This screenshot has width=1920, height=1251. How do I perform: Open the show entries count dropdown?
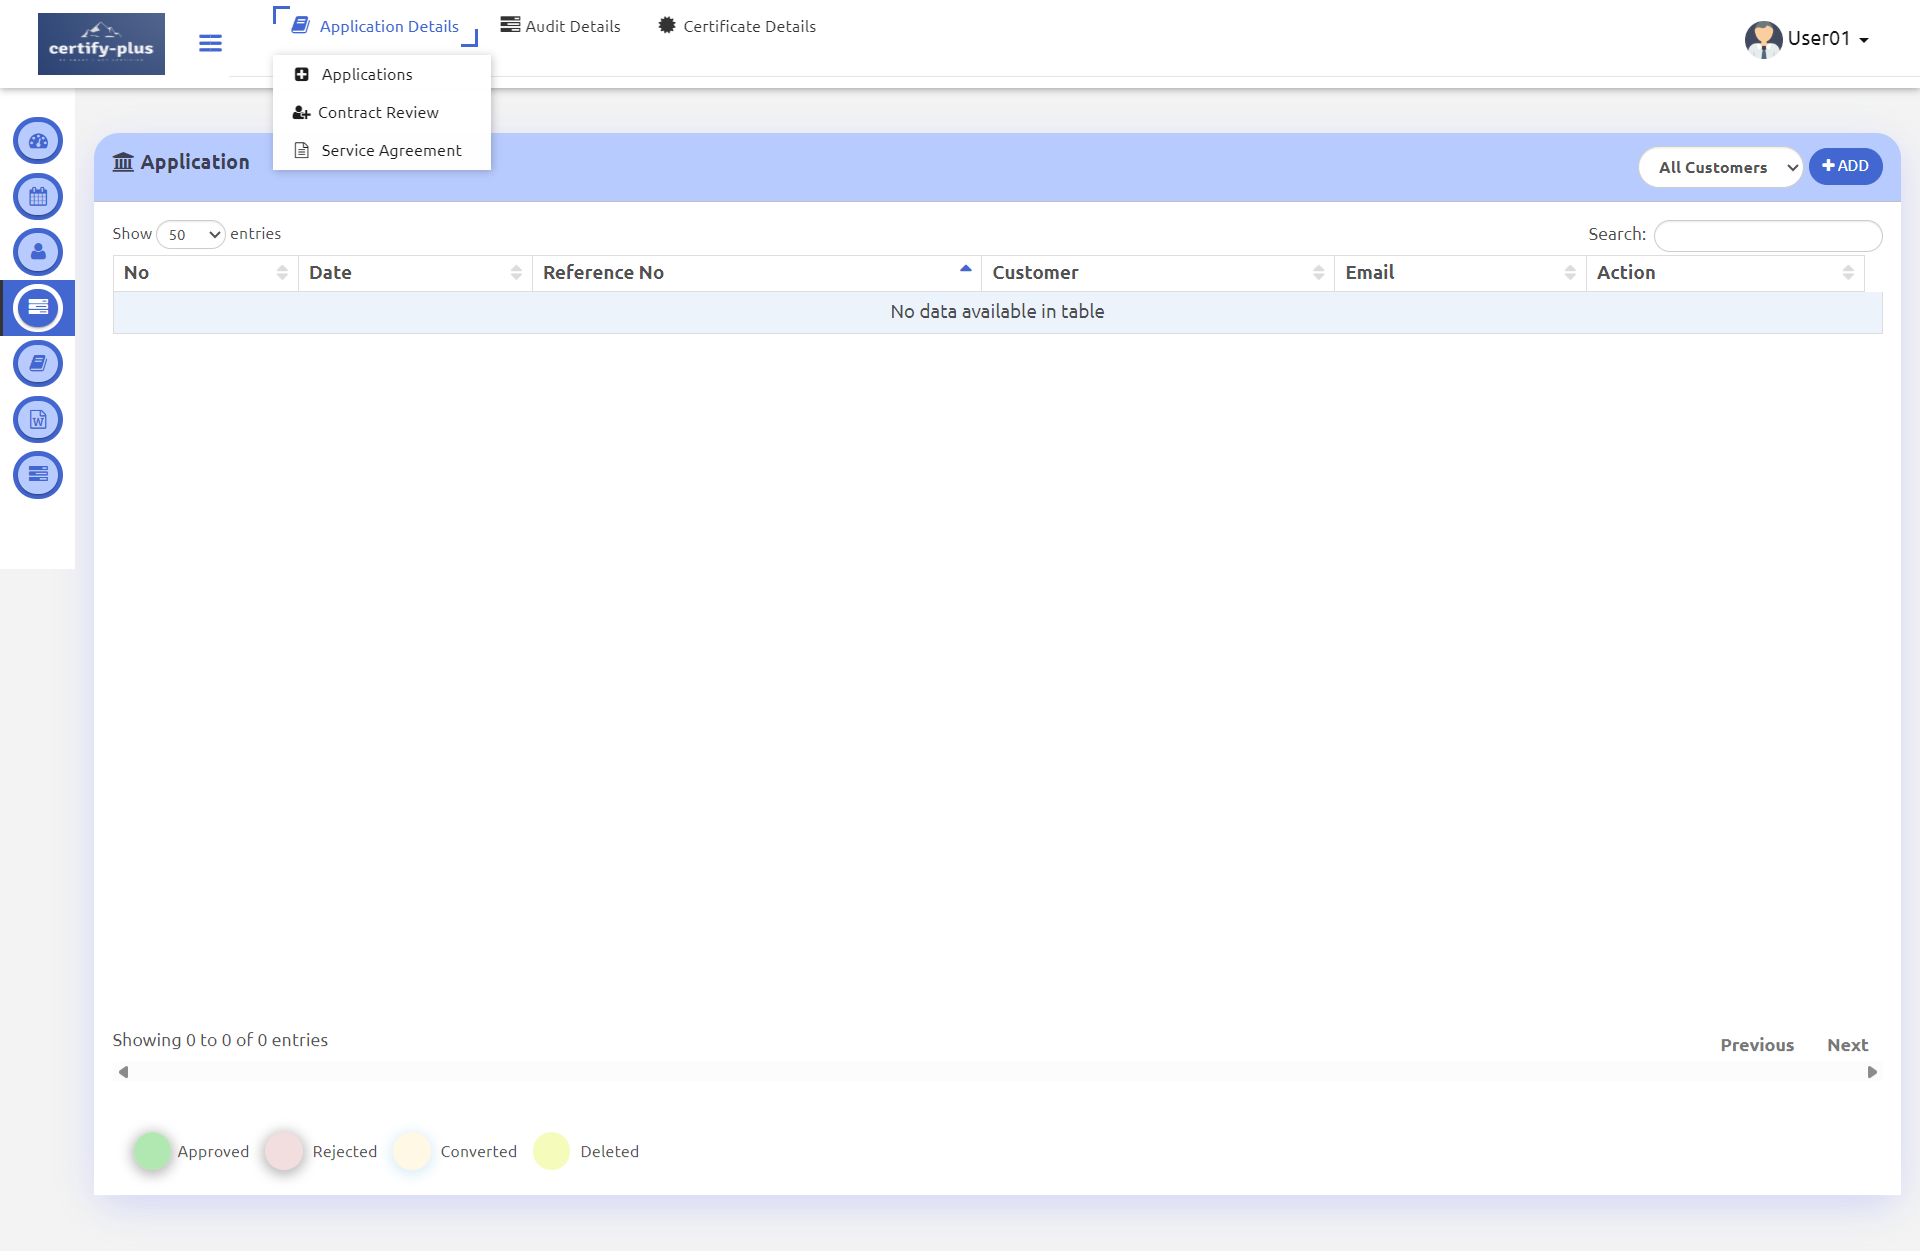point(191,235)
